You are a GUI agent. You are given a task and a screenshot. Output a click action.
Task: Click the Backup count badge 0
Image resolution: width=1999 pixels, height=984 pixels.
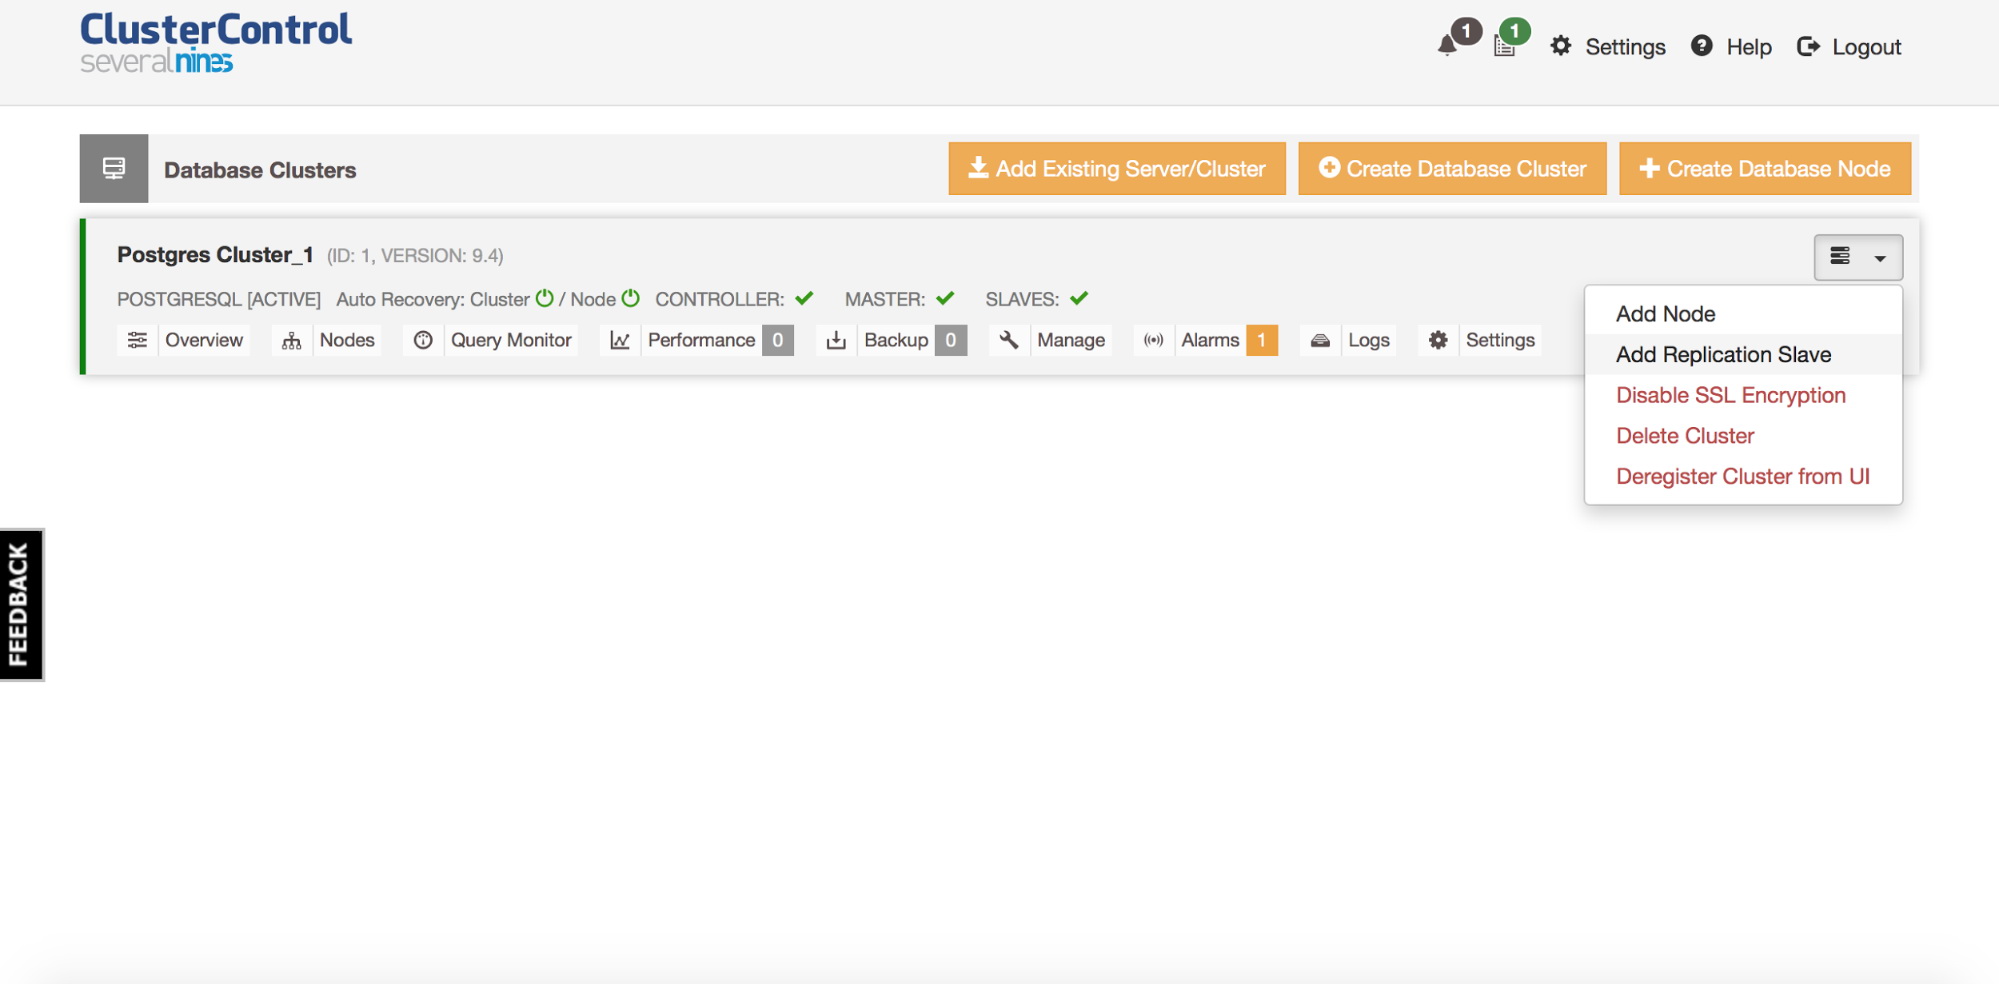point(951,340)
